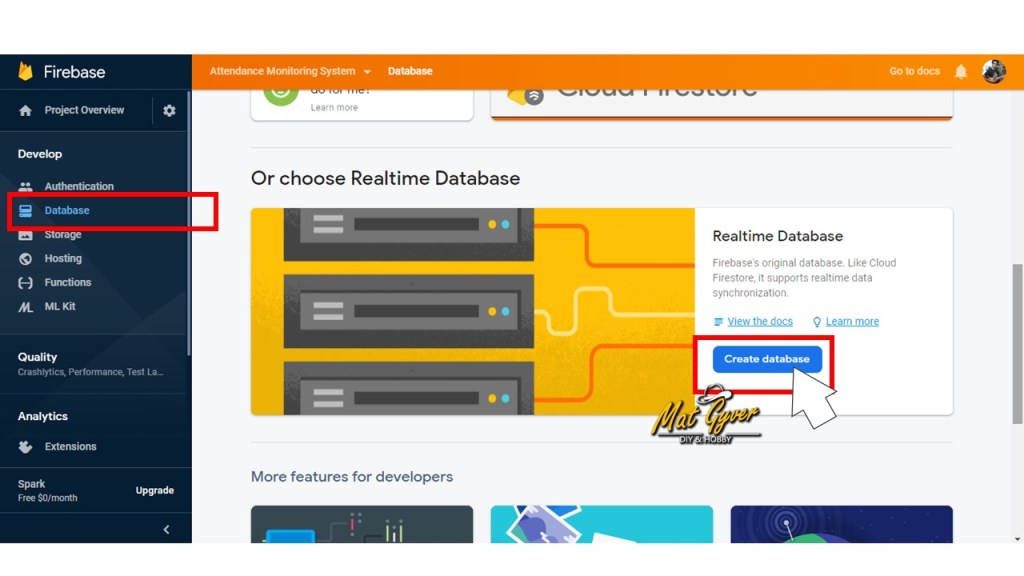Open the View the docs link
Viewport: 1024px width, 576px height.
(x=759, y=322)
